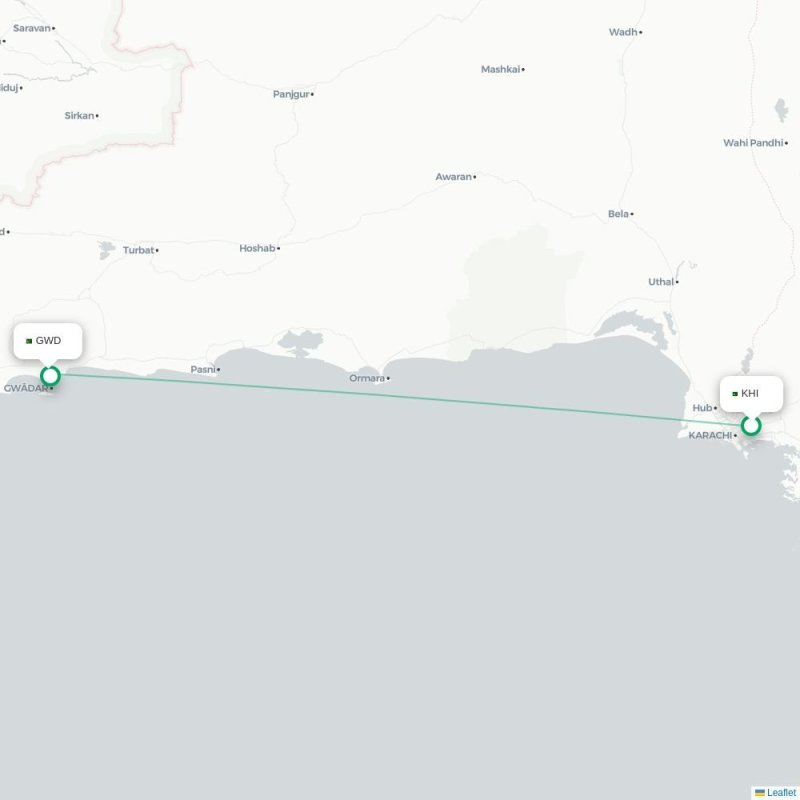Click the GWD airport circle marker
Screen dimensions: 800x800
pos(50,376)
